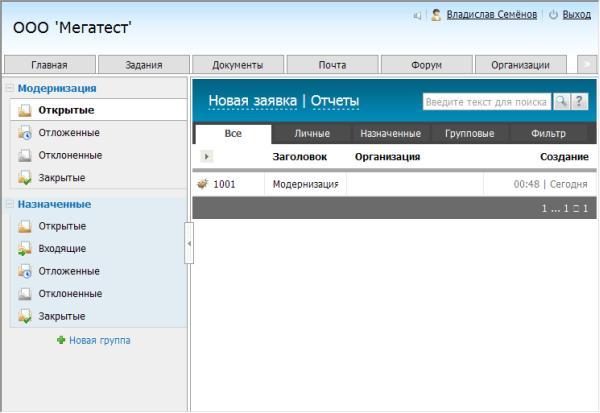The width and height of the screenshot is (600, 413).
Task: Click clock folder icon of Отложенные under Назначенные
Action: (x=25, y=271)
